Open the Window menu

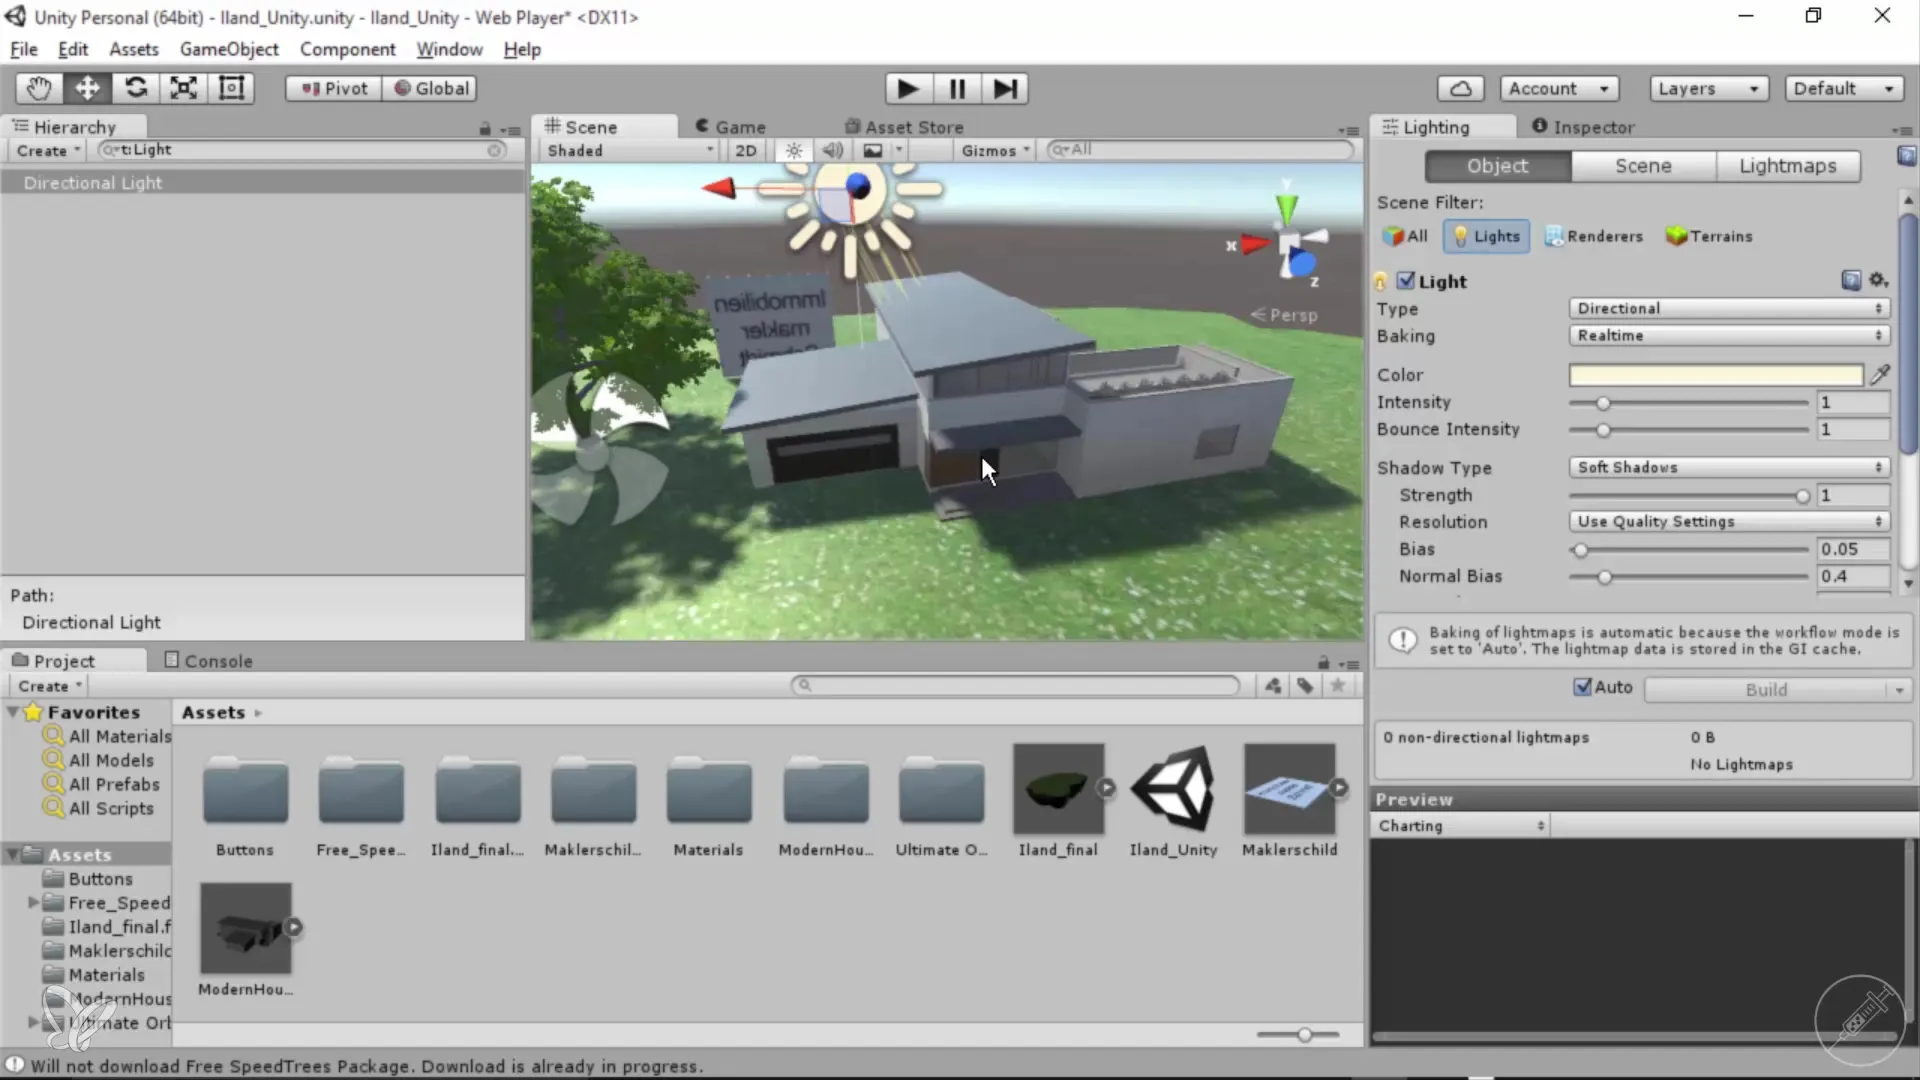click(x=449, y=49)
